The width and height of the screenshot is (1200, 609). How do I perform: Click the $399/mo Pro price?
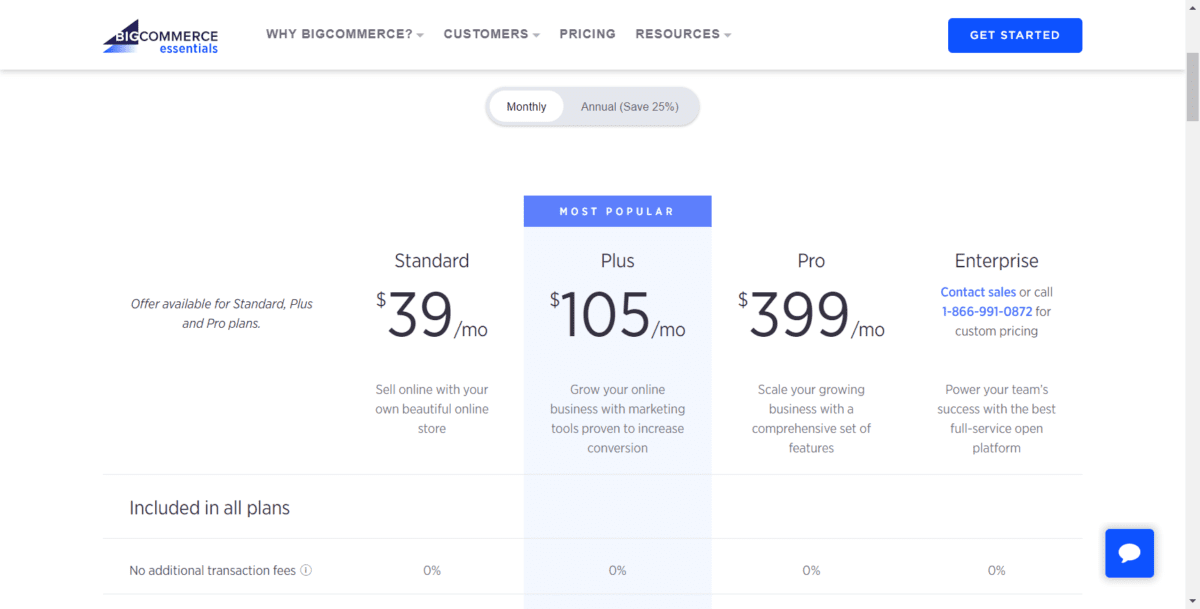(x=811, y=315)
